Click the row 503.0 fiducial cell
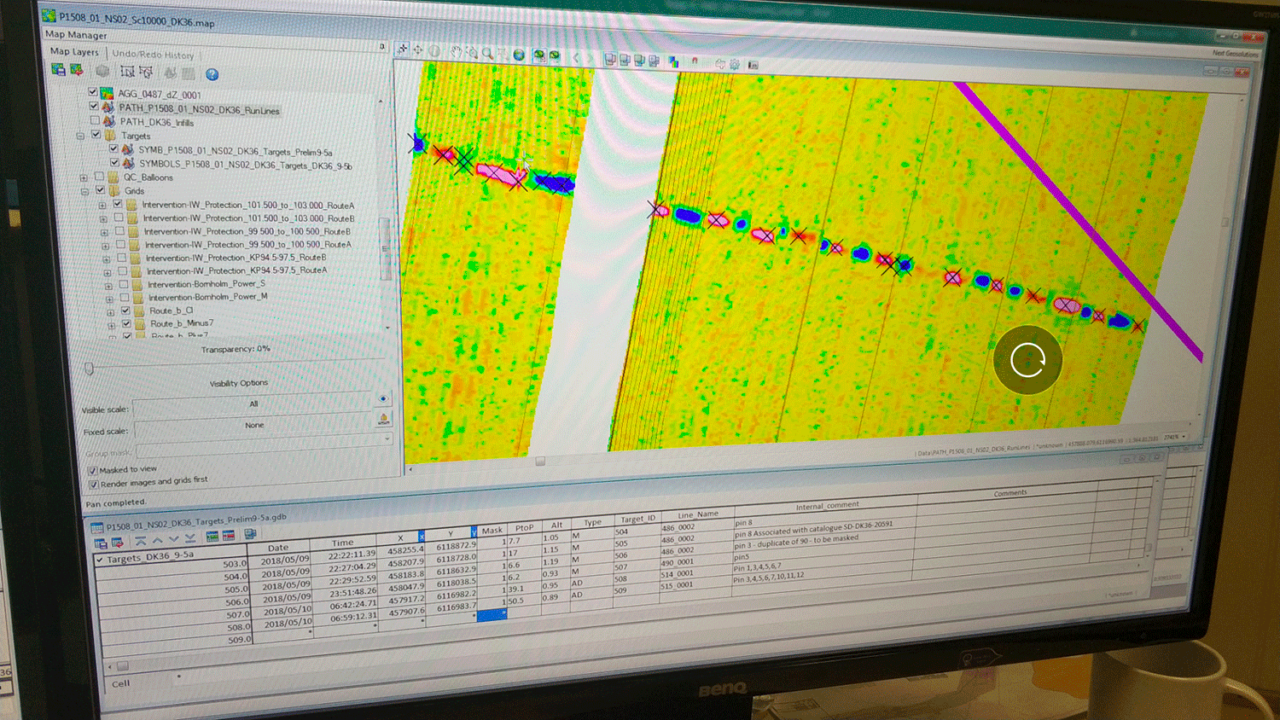The width and height of the screenshot is (1280, 720). coord(172,567)
